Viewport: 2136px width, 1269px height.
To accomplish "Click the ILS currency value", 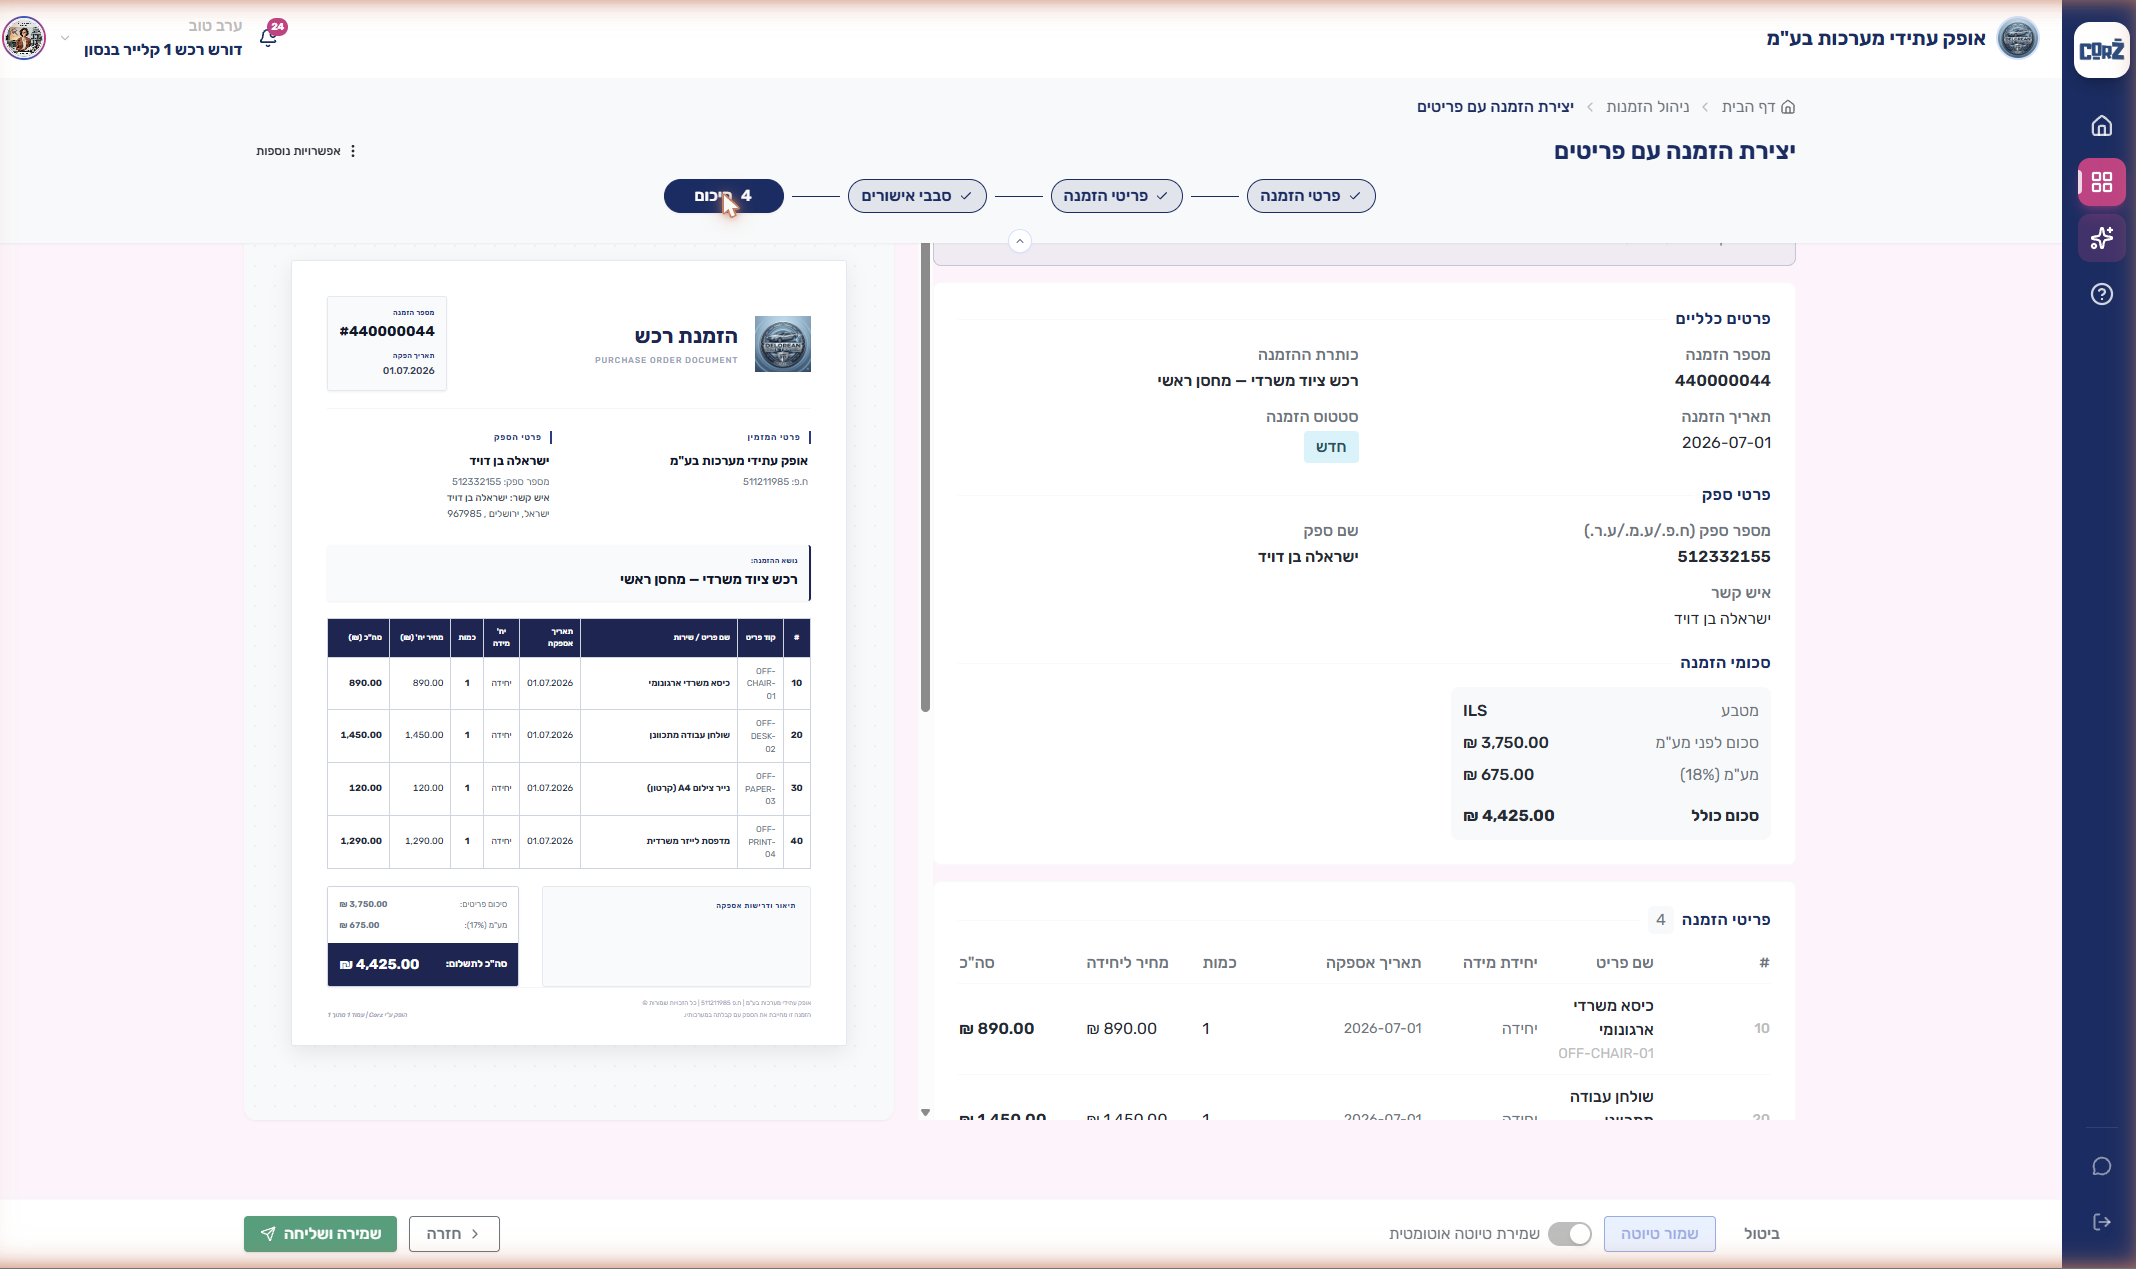I will point(1475,711).
